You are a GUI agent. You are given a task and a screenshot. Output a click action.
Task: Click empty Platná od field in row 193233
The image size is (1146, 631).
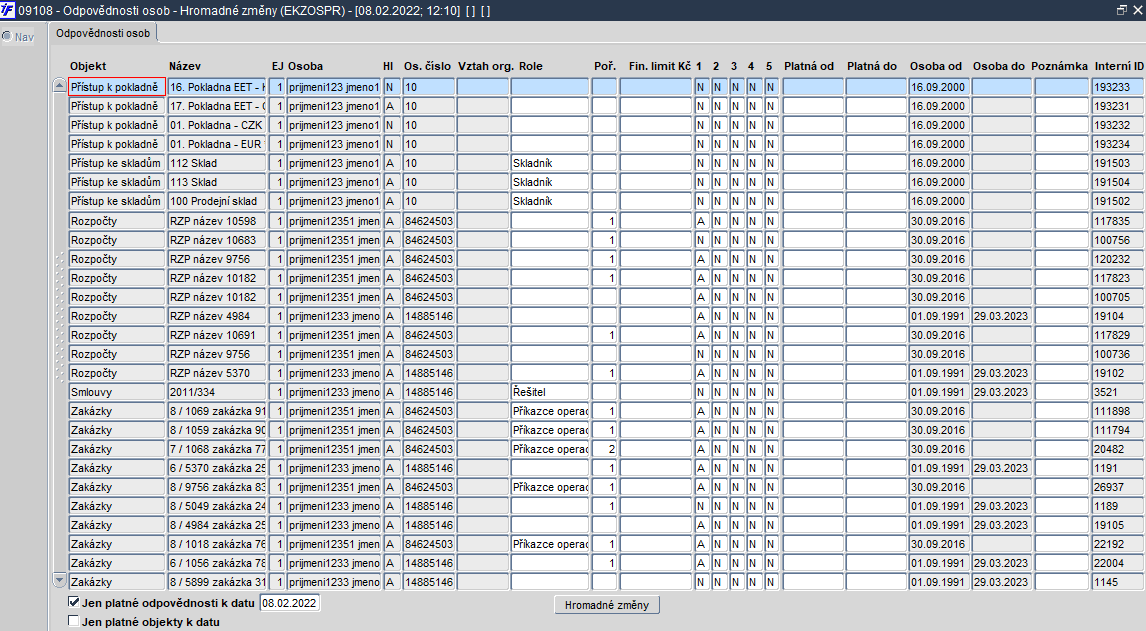tap(813, 87)
